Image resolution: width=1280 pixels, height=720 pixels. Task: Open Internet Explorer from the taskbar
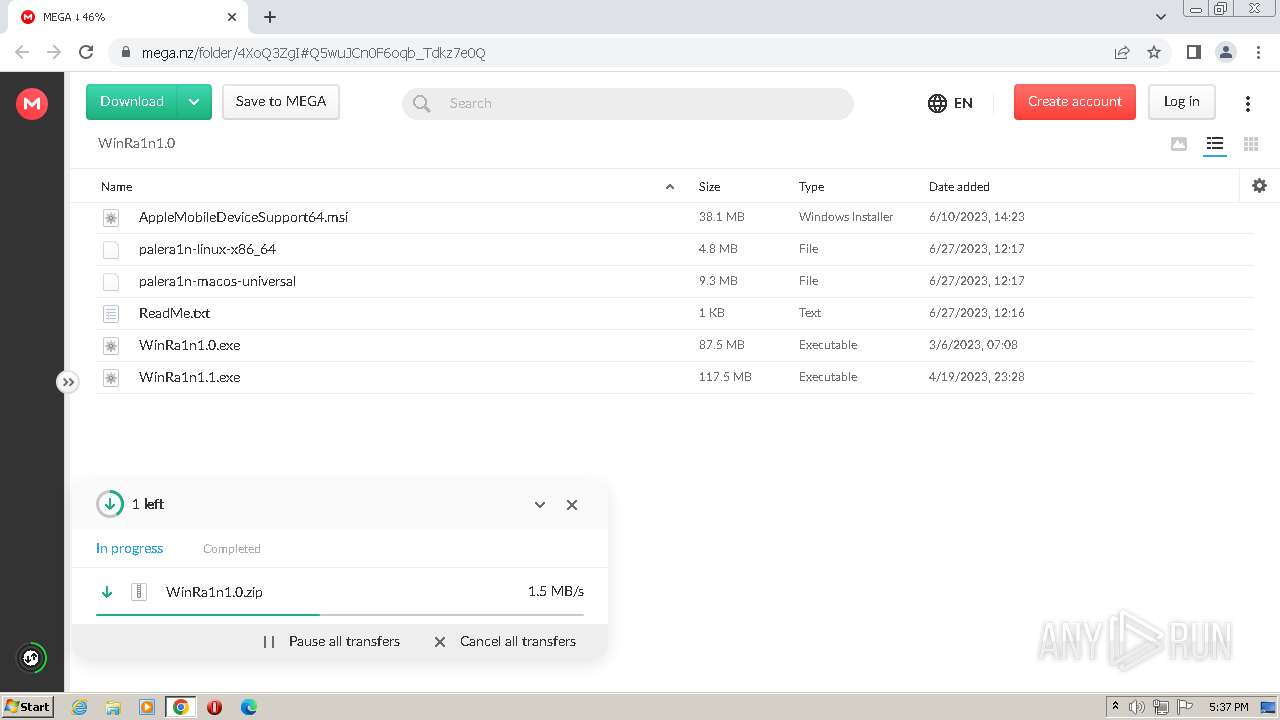tap(79, 707)
